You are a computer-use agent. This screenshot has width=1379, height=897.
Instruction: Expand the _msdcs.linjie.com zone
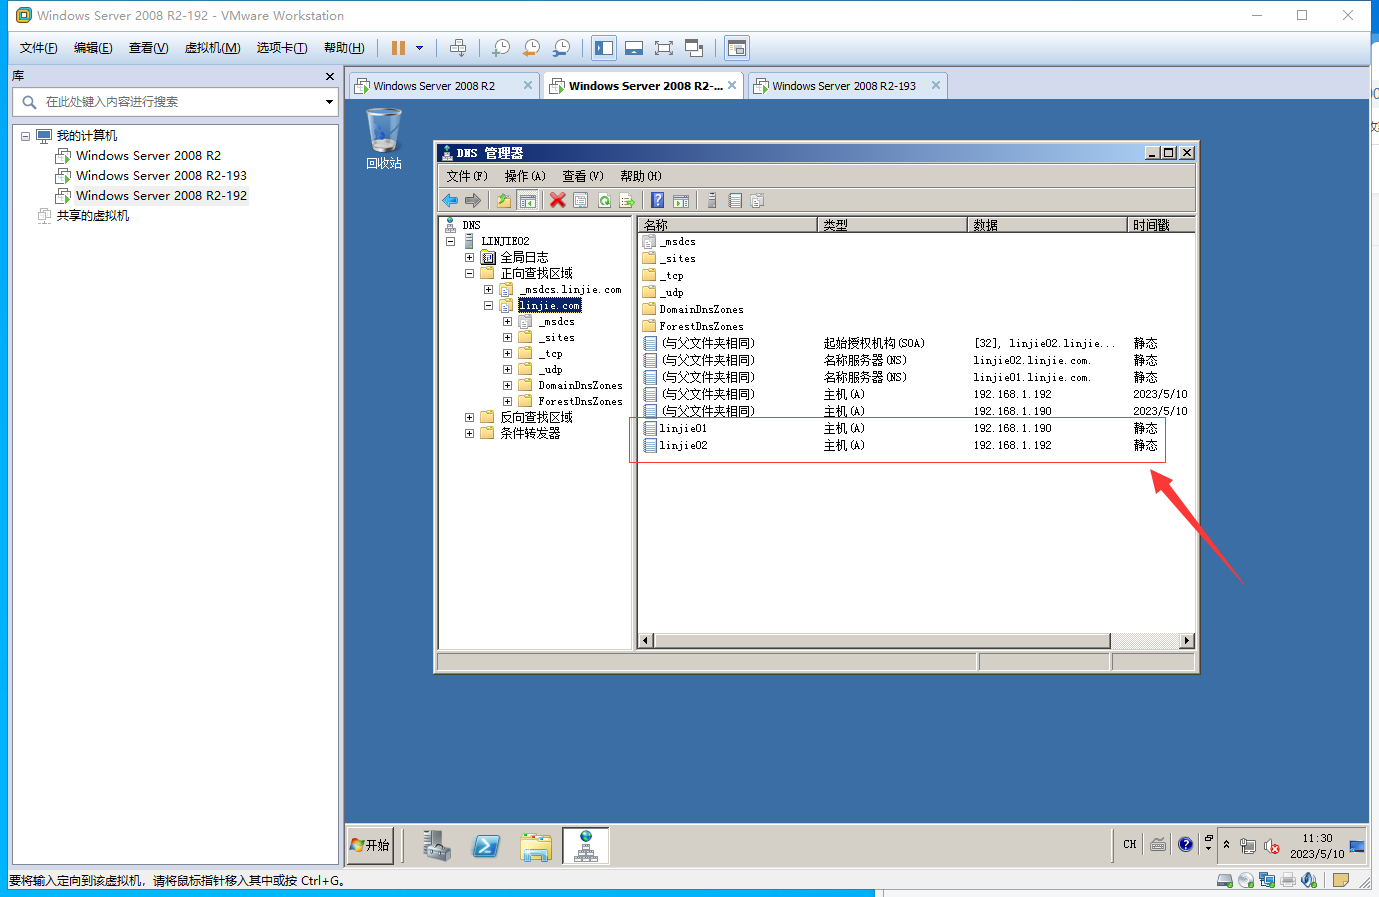(489, 289)
